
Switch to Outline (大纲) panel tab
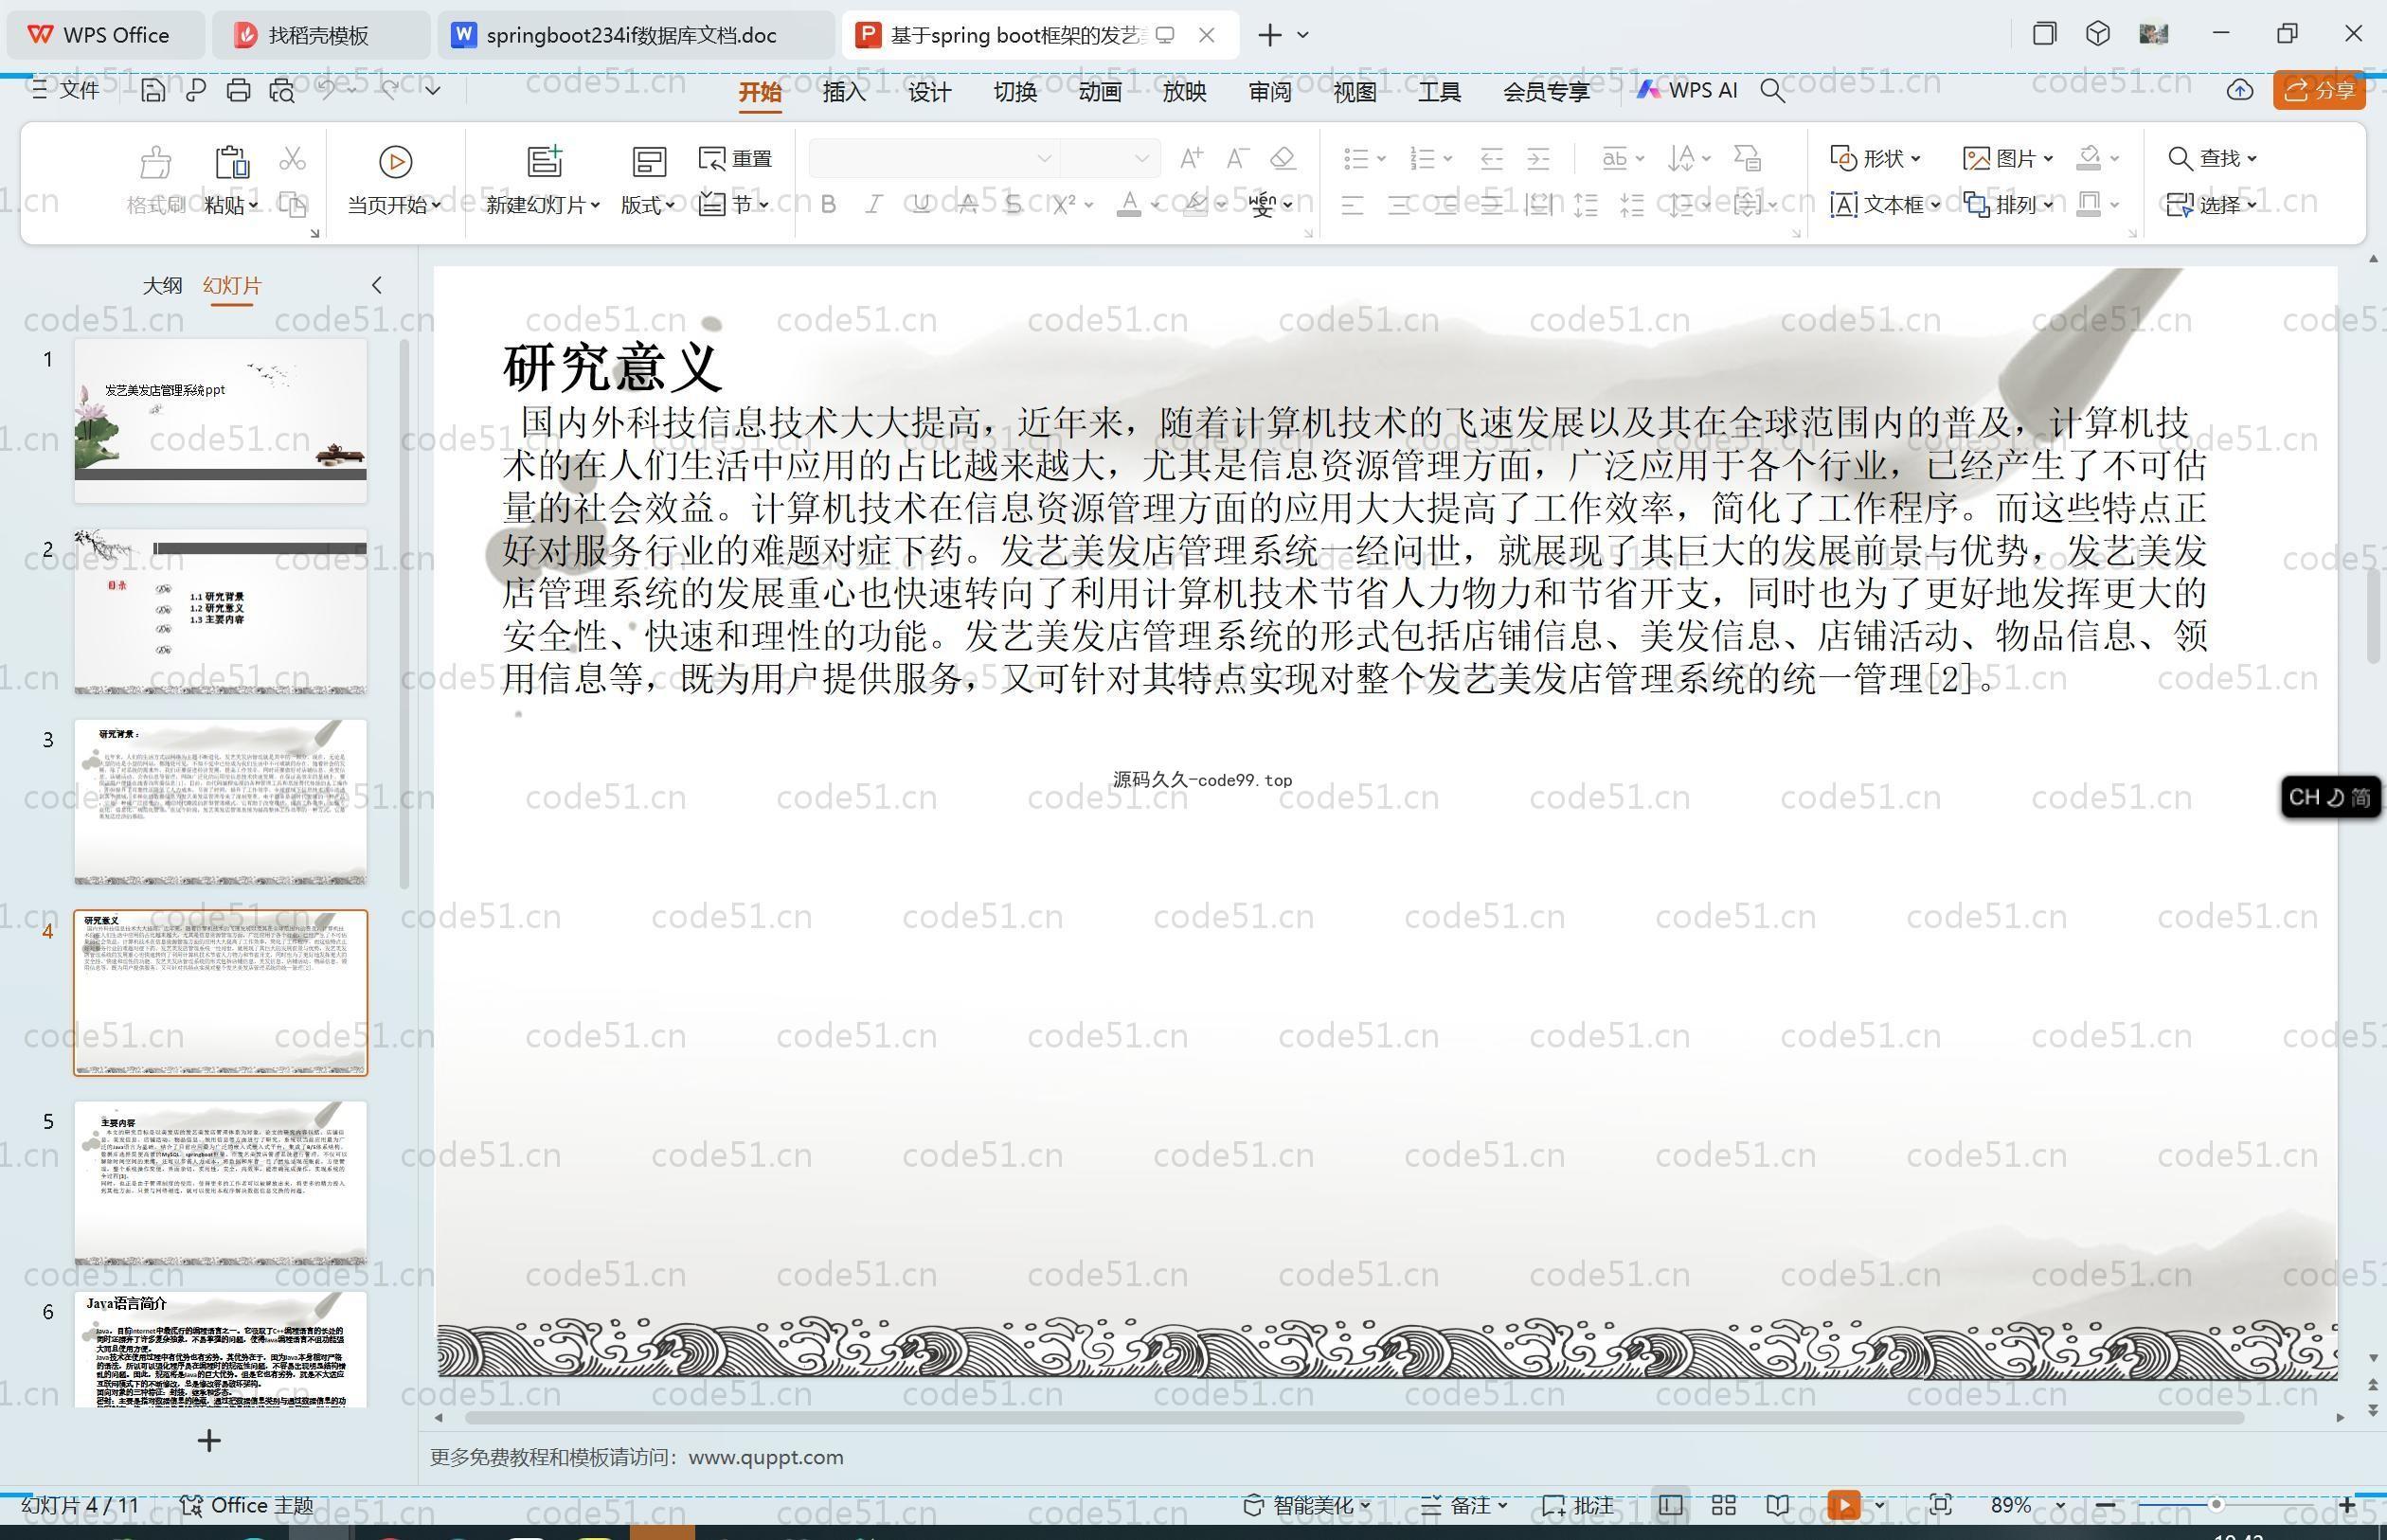(x=162, y=285)
